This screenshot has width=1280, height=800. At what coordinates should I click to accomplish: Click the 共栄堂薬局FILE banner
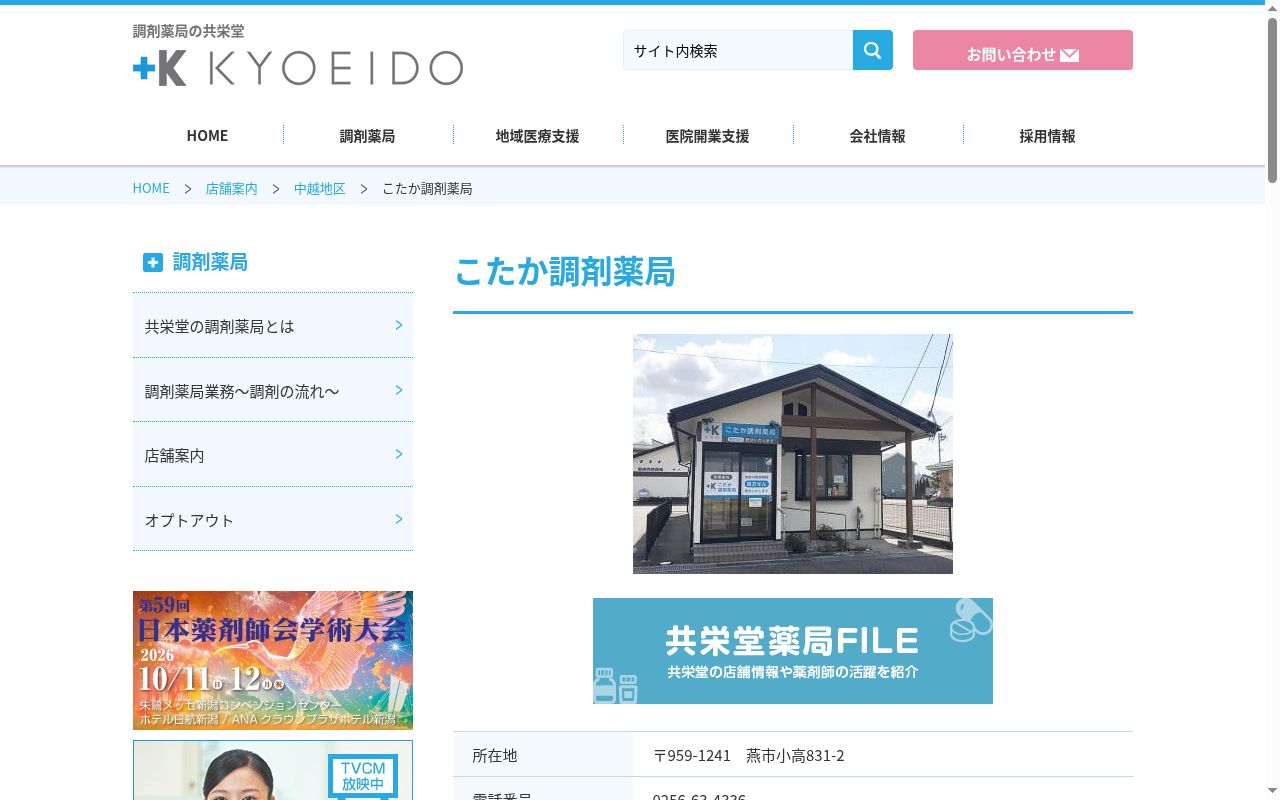(x=793, y=651)
